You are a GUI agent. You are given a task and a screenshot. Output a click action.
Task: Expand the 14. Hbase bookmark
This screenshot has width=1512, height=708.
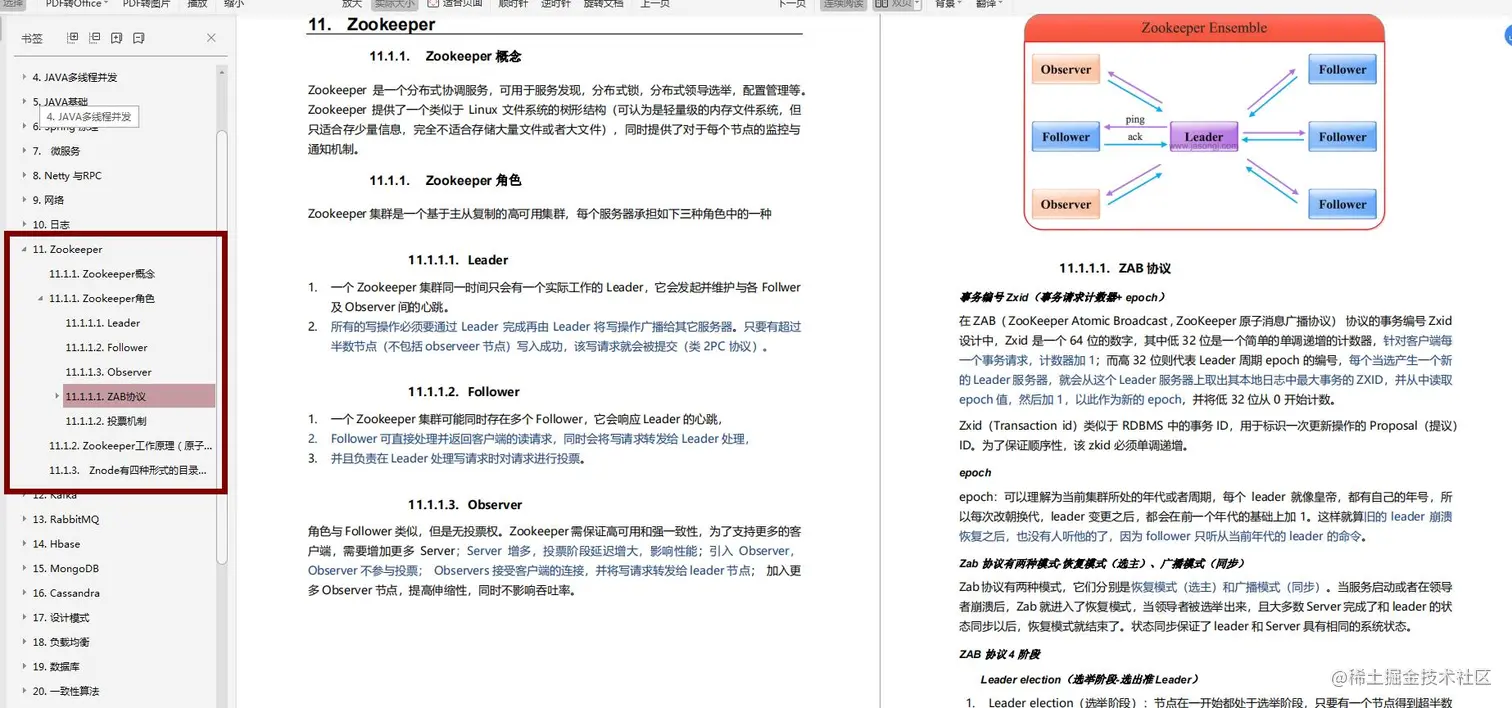point(24,544)
